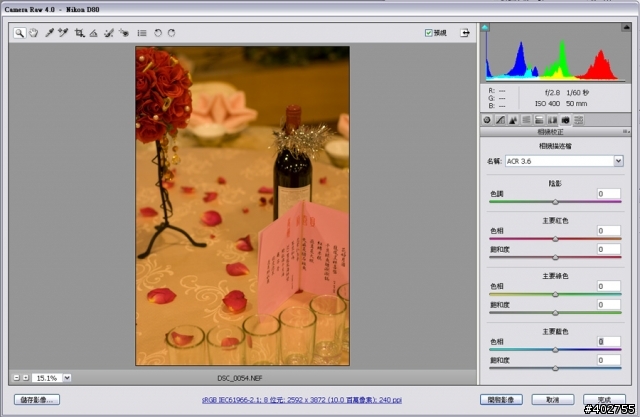The width and height of the screenshot is (640, 417).
Task: Activate the Straighten tool
Action: tap(93, 32)
